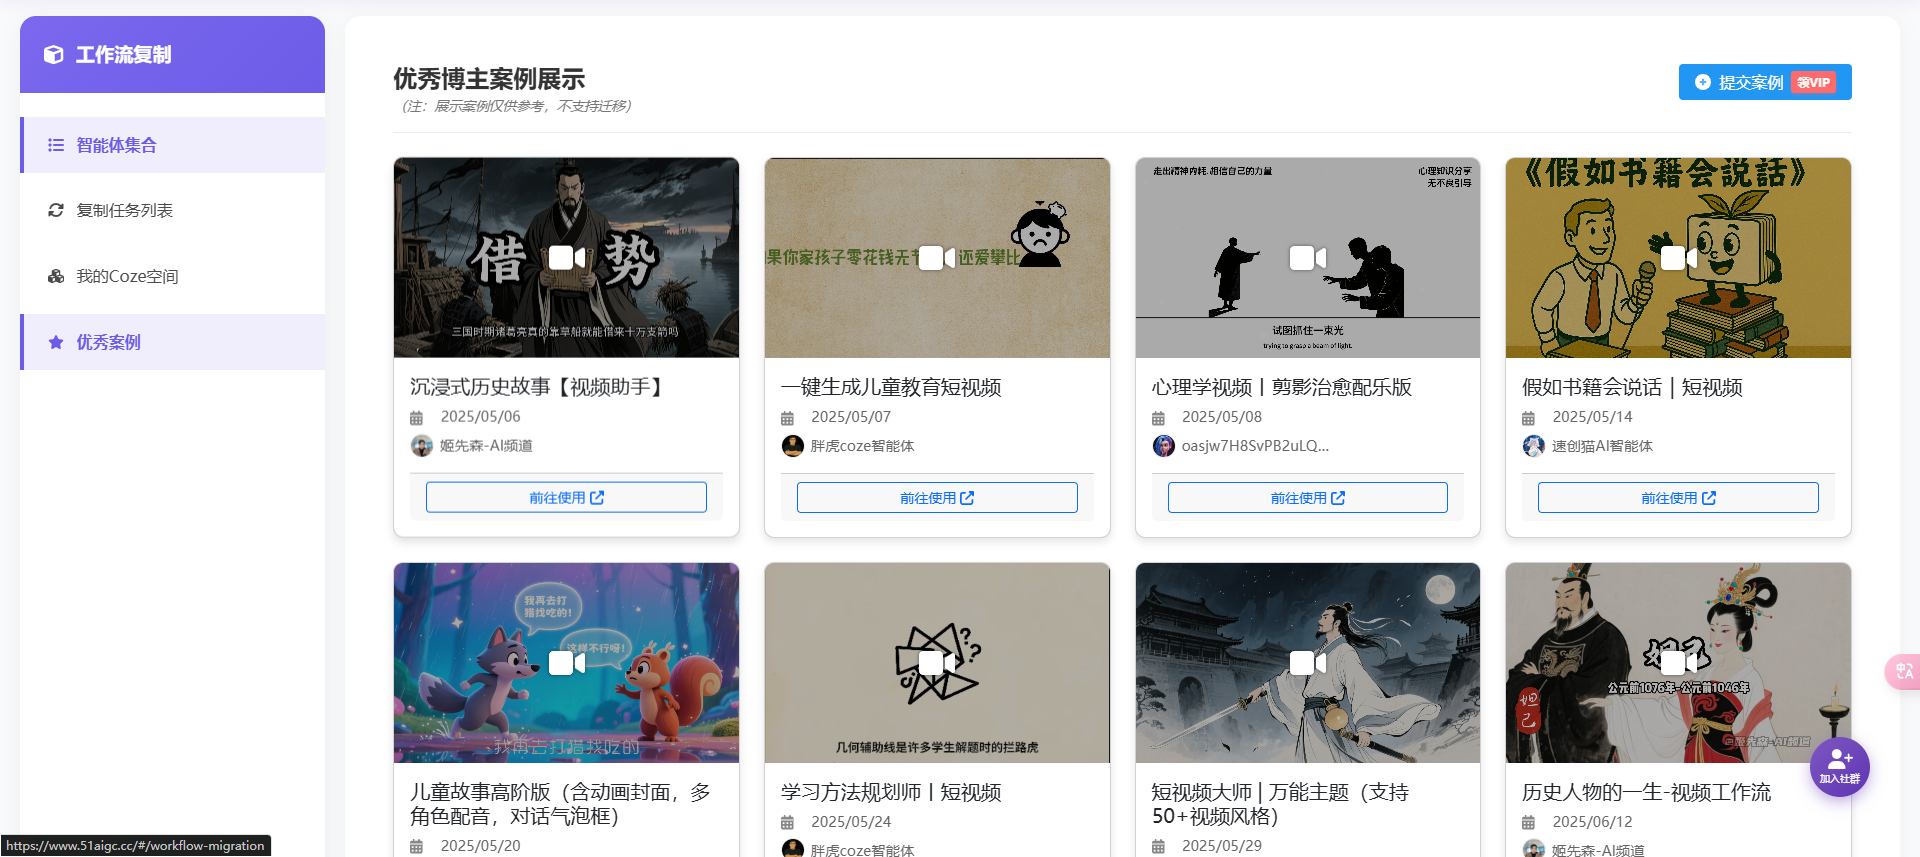Click the 提交案例 button
The height and width of the screenshot is (857, 1920).
coord(1765,82)
